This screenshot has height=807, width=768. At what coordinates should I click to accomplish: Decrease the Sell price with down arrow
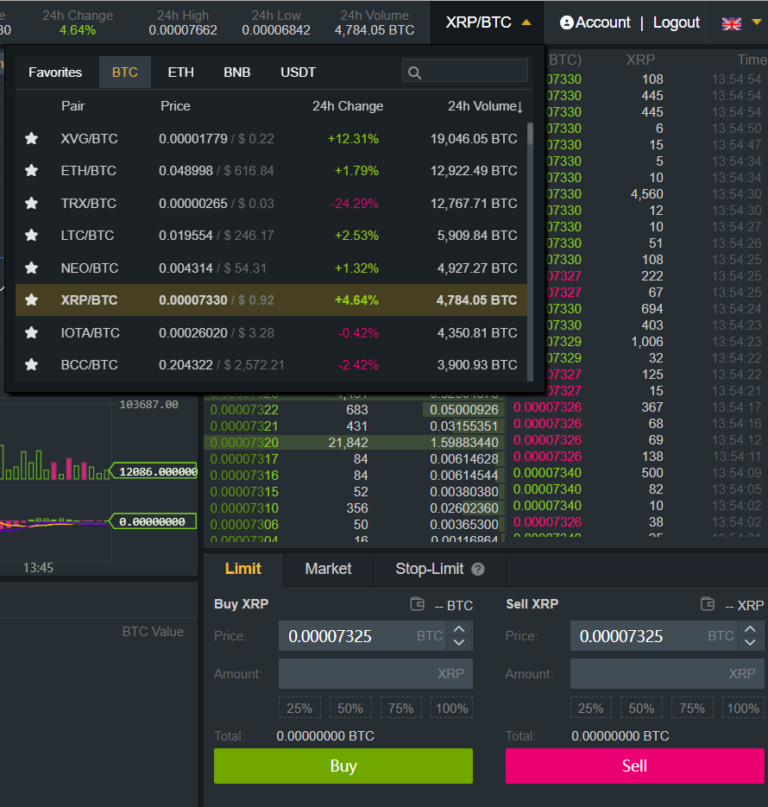750,642
